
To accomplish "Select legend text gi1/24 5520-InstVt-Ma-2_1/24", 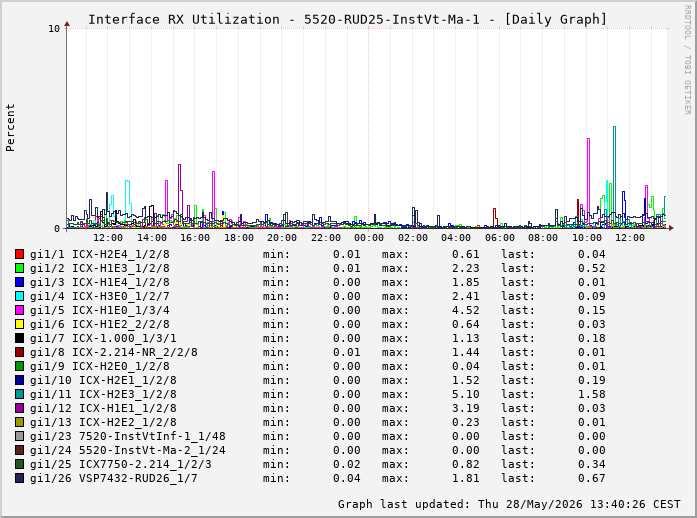I will tap(128, 450).
